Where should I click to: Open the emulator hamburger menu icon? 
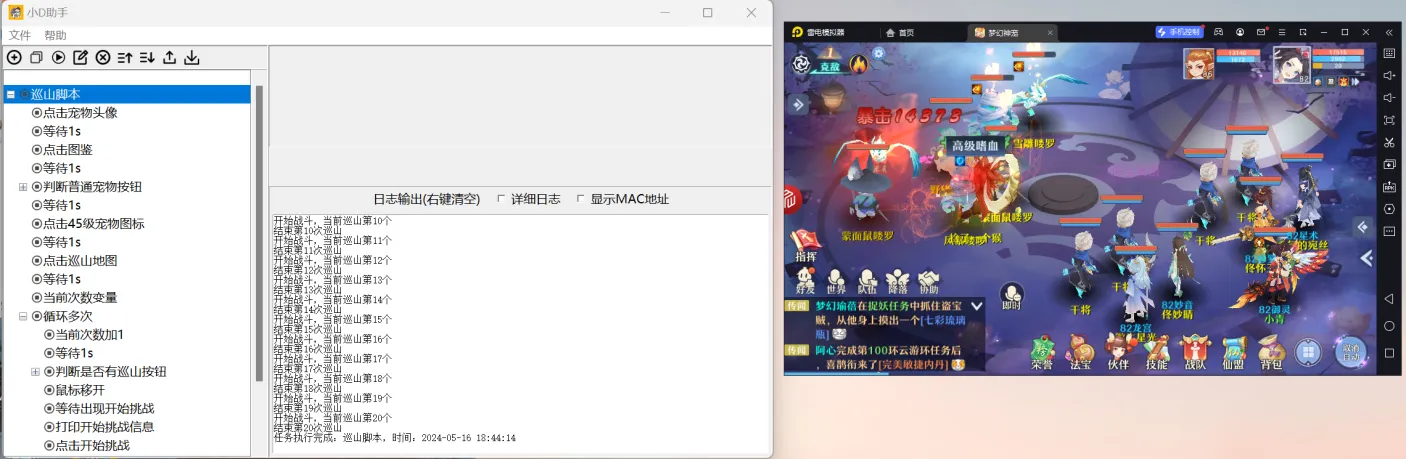(1282, 32)
